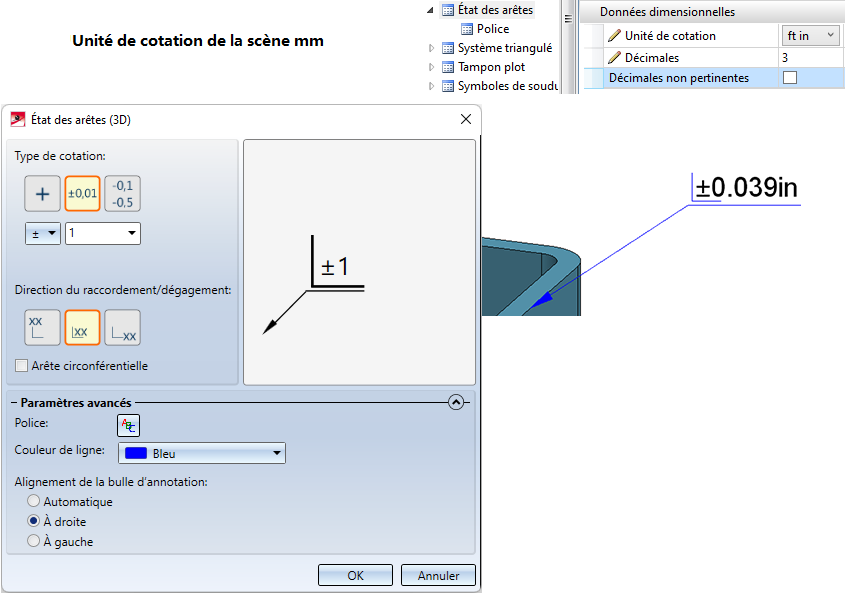845x593 pixels.
Task: Click the Unité de cotation row label
Action: click(x=670, y=36)
